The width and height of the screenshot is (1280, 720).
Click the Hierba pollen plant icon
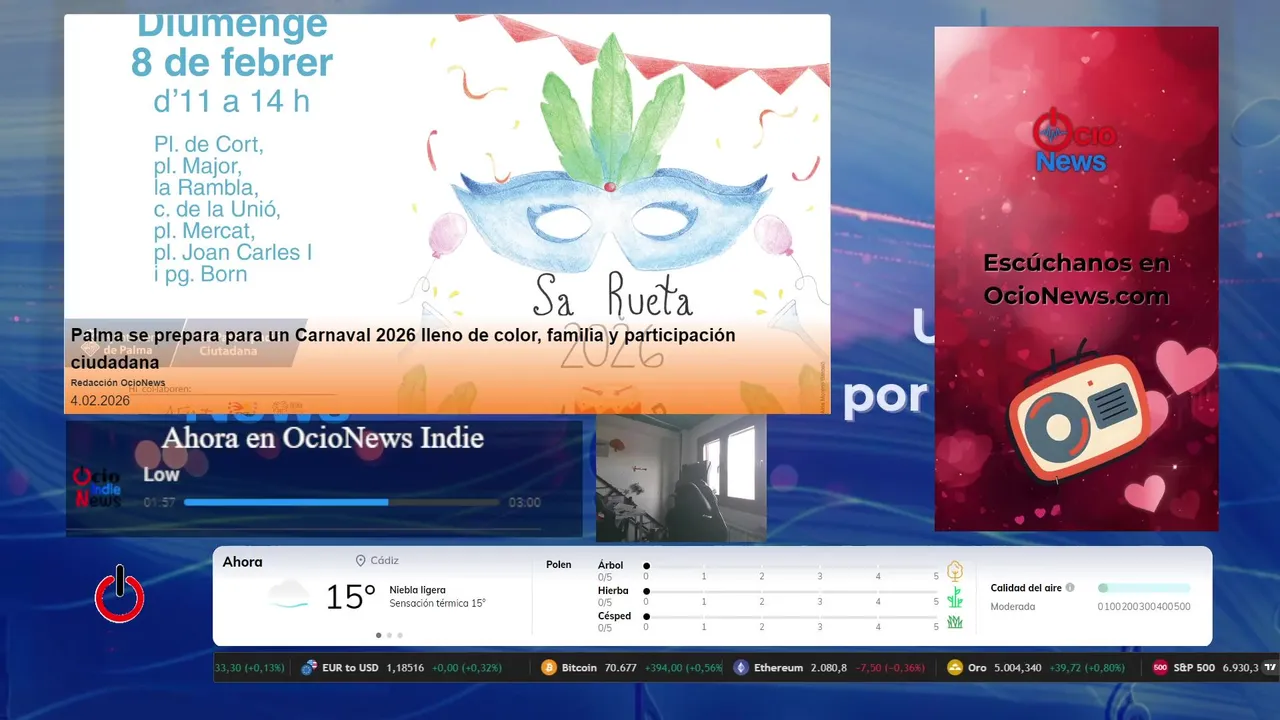pos(955,597)
